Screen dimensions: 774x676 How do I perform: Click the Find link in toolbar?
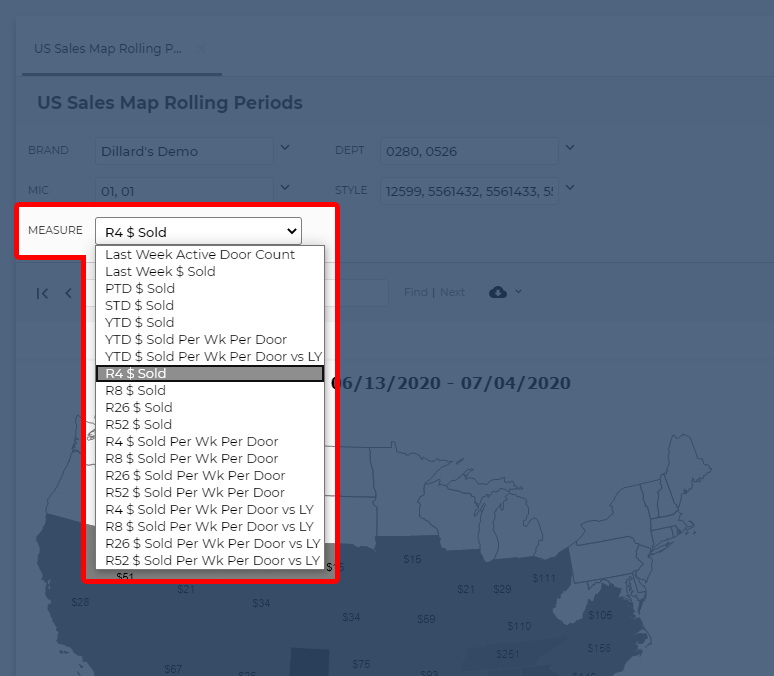[x=415, y=292]
